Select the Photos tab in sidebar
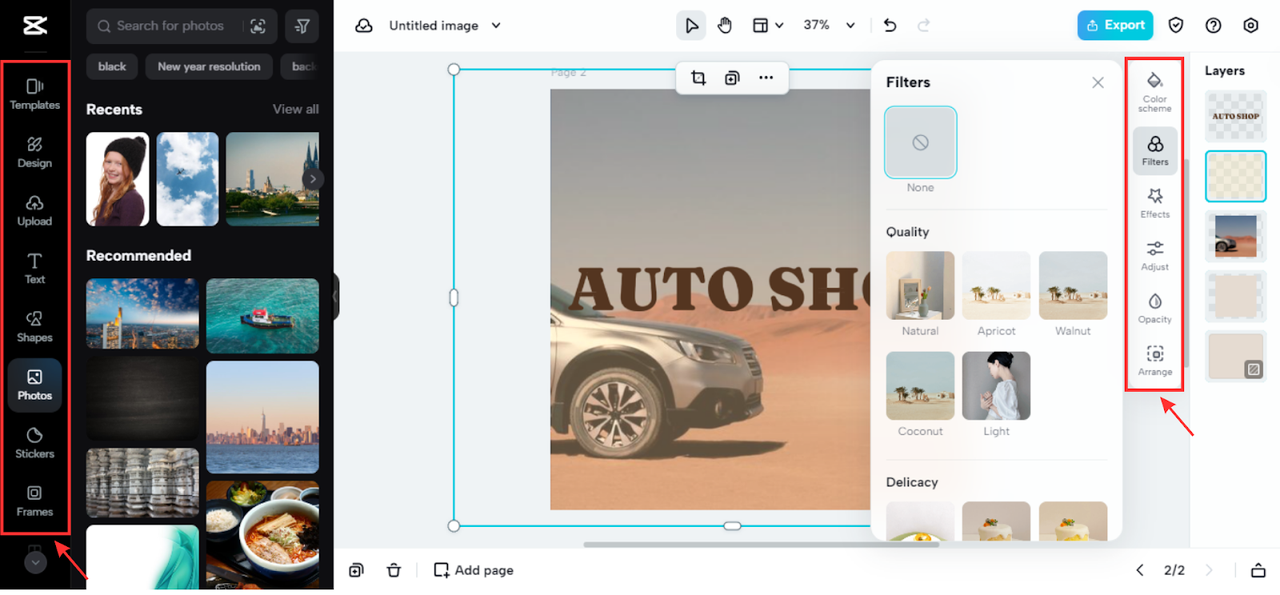 tap(35, 385)
